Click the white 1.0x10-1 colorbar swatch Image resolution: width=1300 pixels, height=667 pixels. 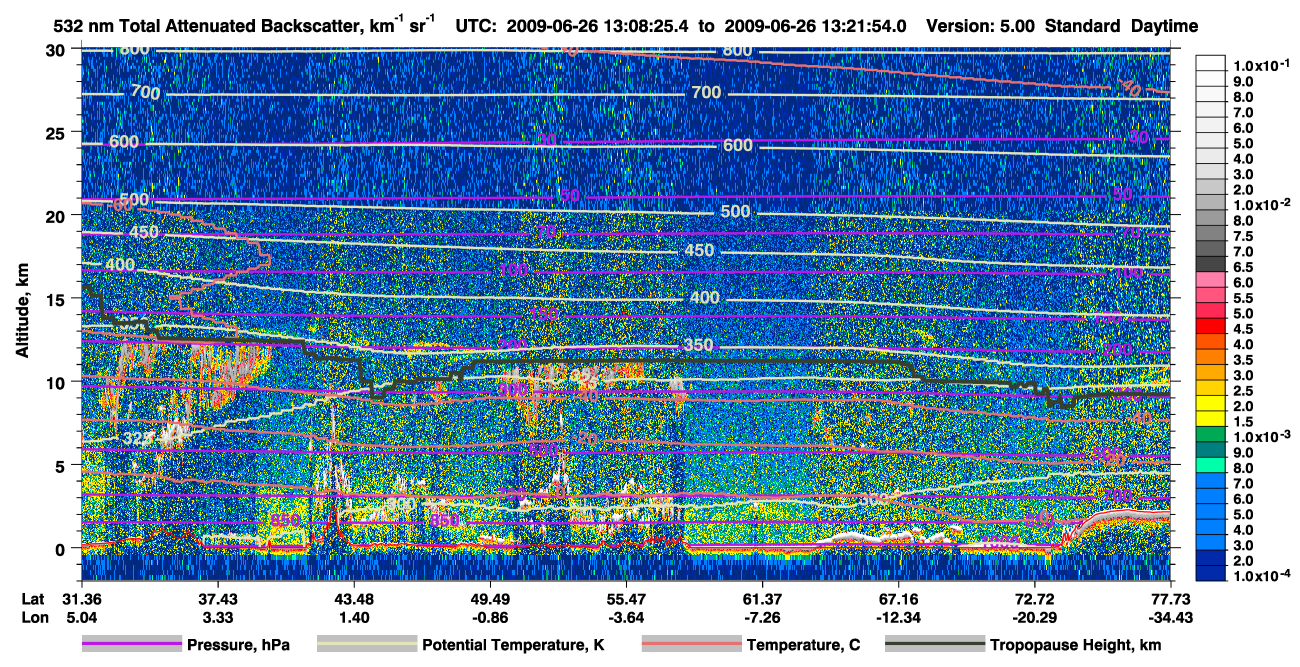tap(1211, 64)
